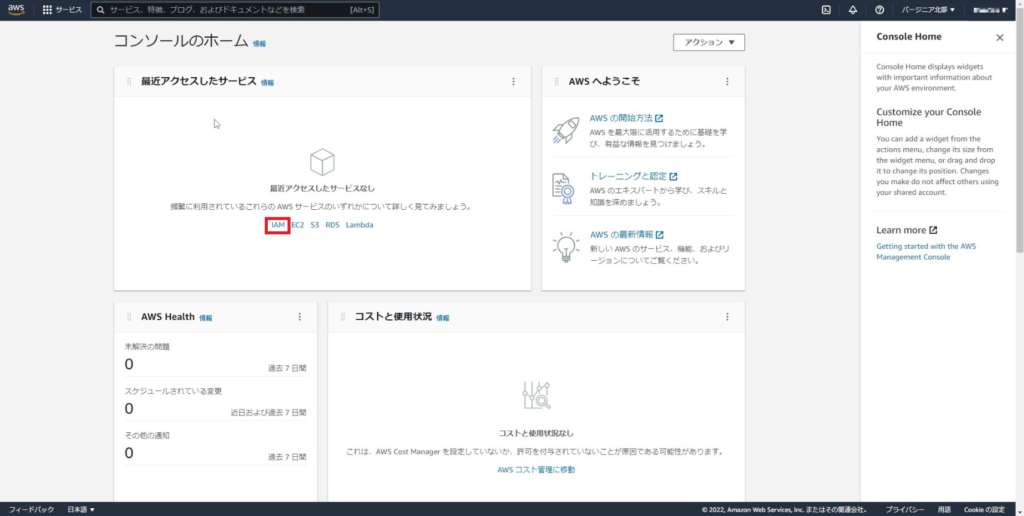Open the IAM service link

278,225
